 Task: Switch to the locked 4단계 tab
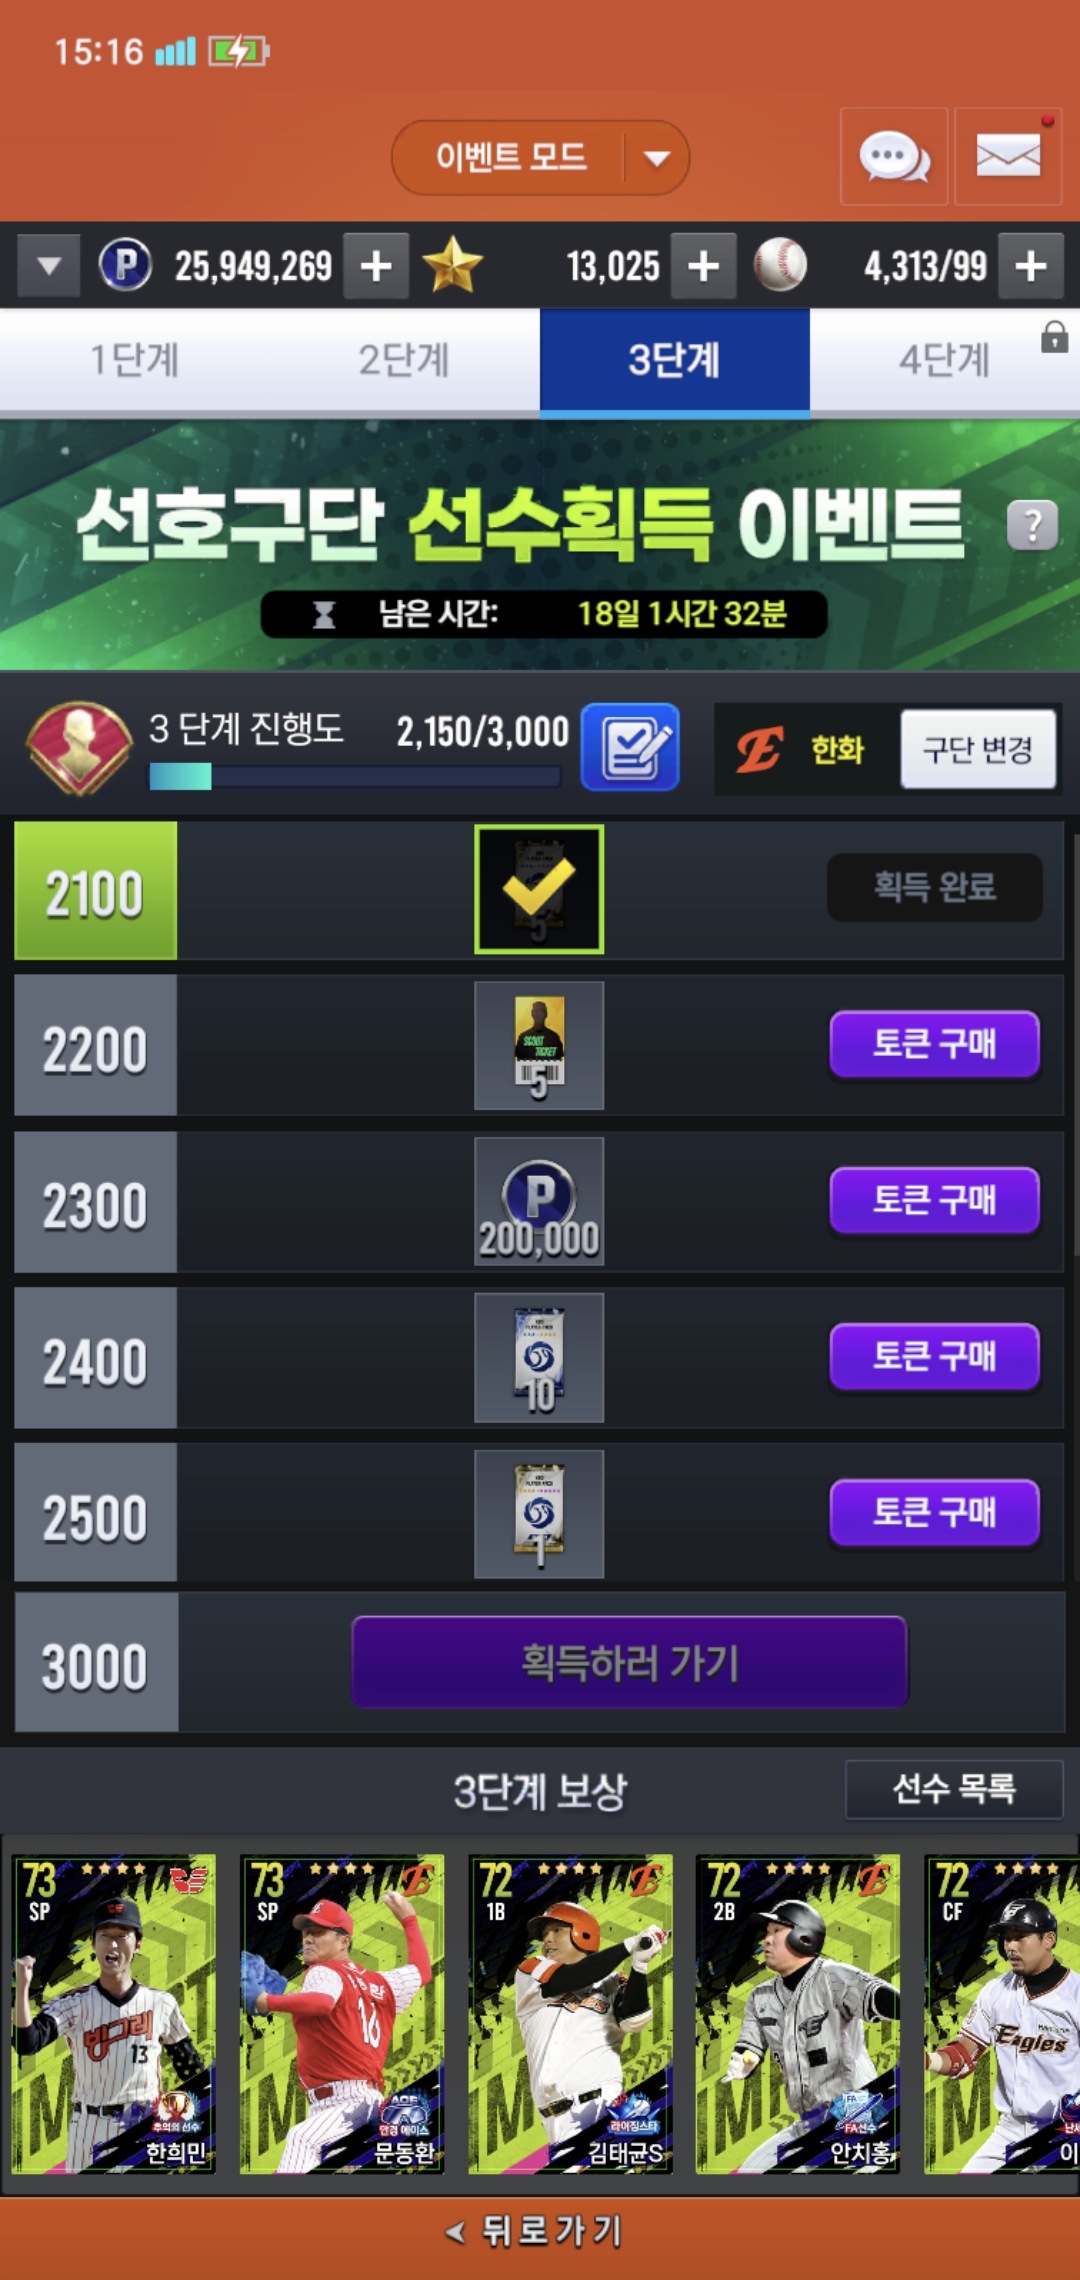tap(945, 360)
